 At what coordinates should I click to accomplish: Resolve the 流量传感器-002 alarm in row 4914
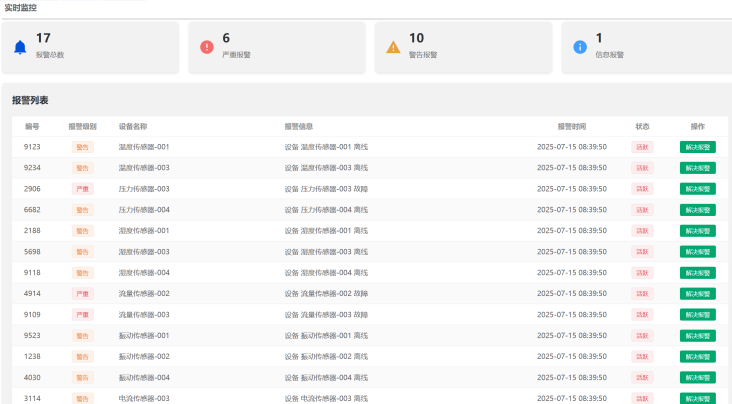coord(697,294)
